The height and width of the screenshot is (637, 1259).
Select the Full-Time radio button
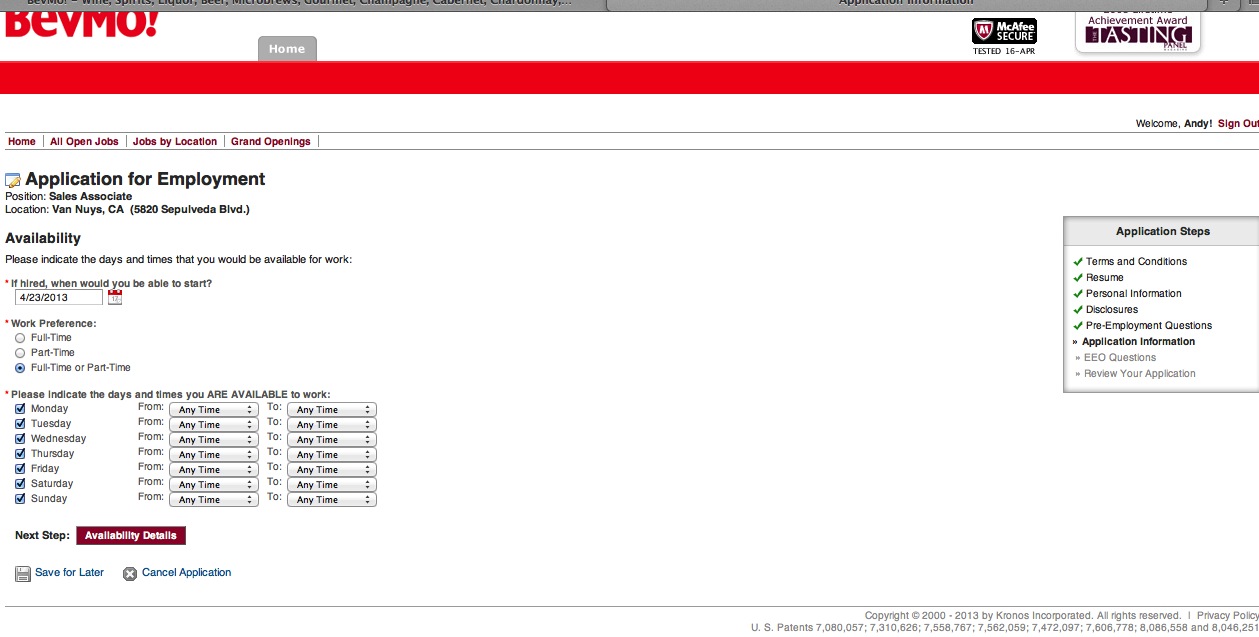pos(20,338)
